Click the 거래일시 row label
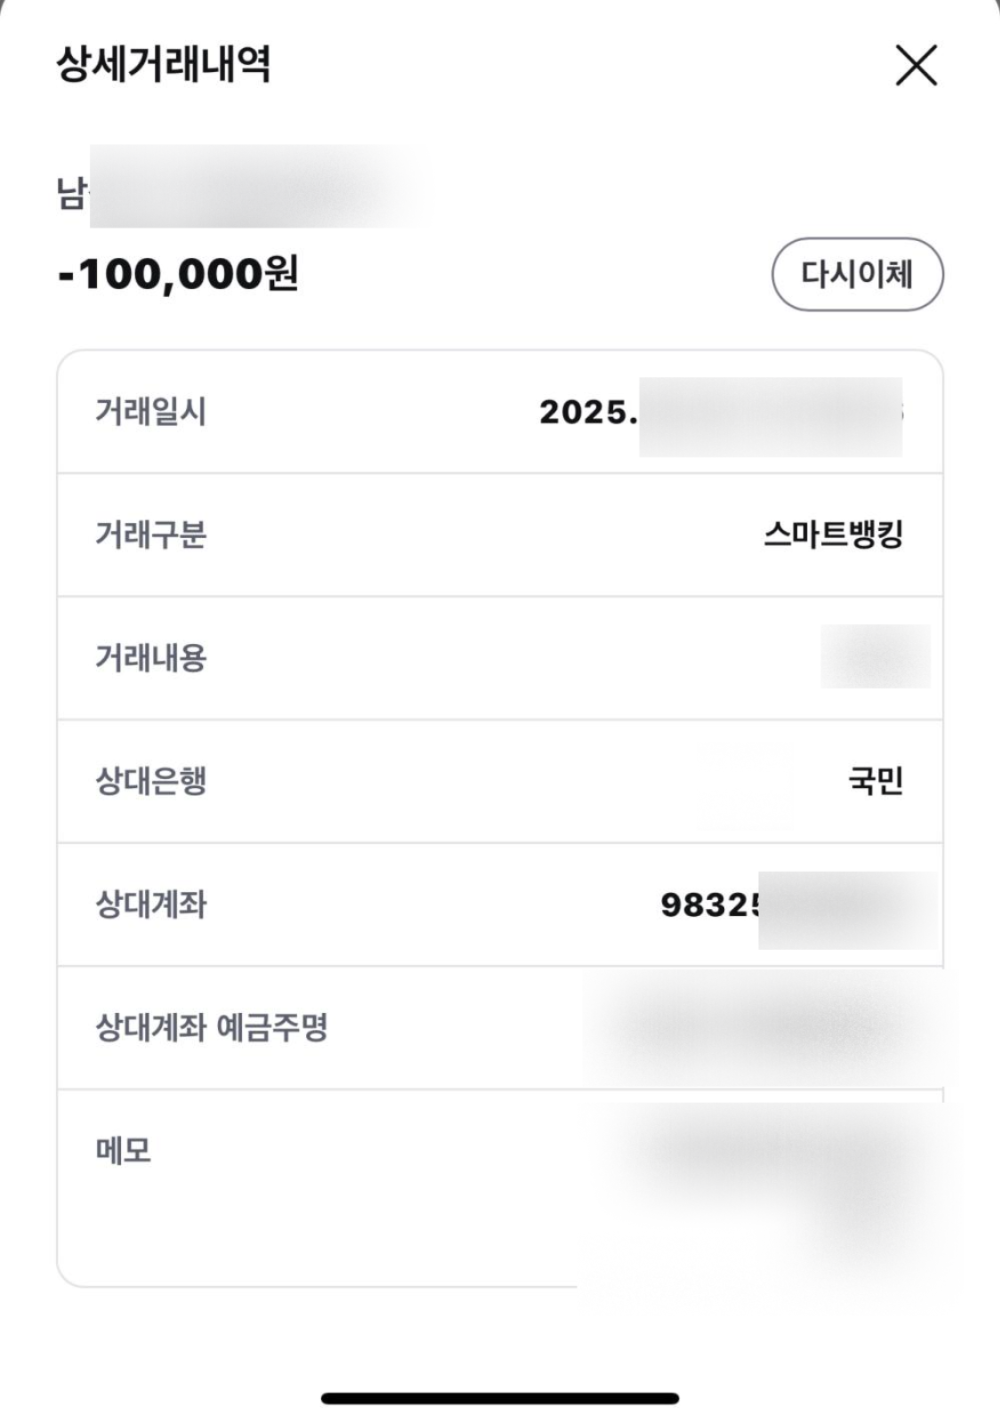 pyautogui.click(x=150, y=411)
